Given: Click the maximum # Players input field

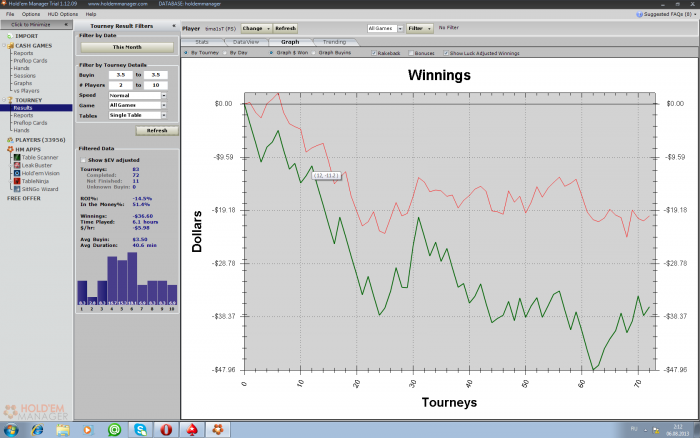Looking at the screenshot, I should coord(155,85).
